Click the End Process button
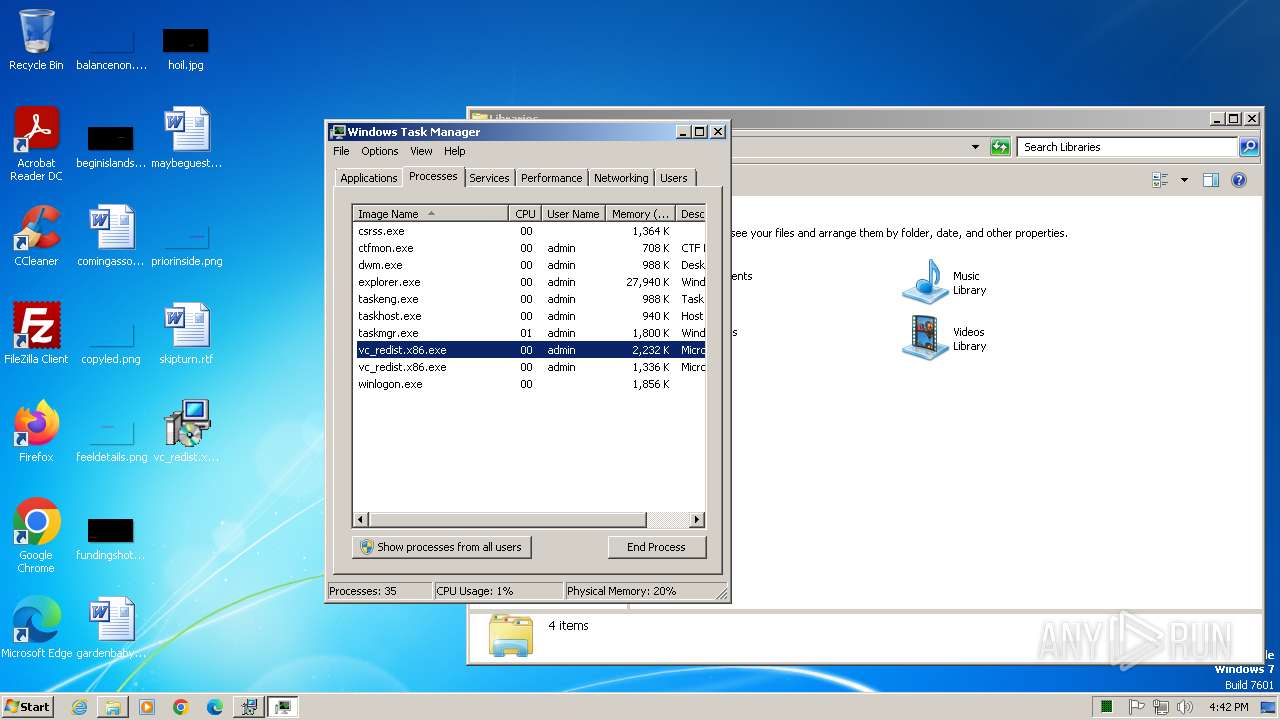The image size is (1280, 720). tap(656, 547)
